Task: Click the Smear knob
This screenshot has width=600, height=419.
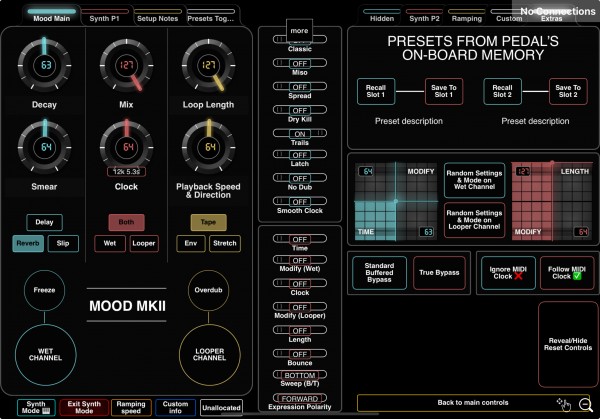Action: pos(44,147)
